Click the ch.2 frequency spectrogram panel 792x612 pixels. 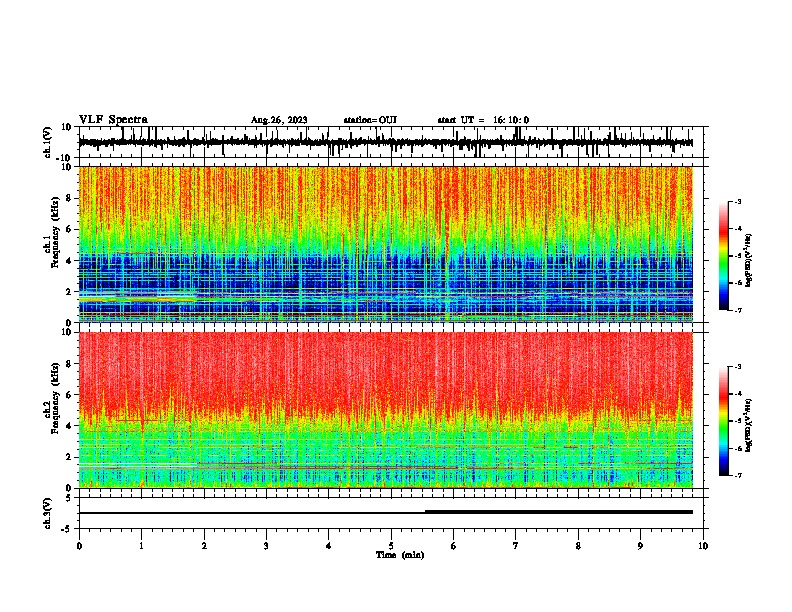[385, 410]
